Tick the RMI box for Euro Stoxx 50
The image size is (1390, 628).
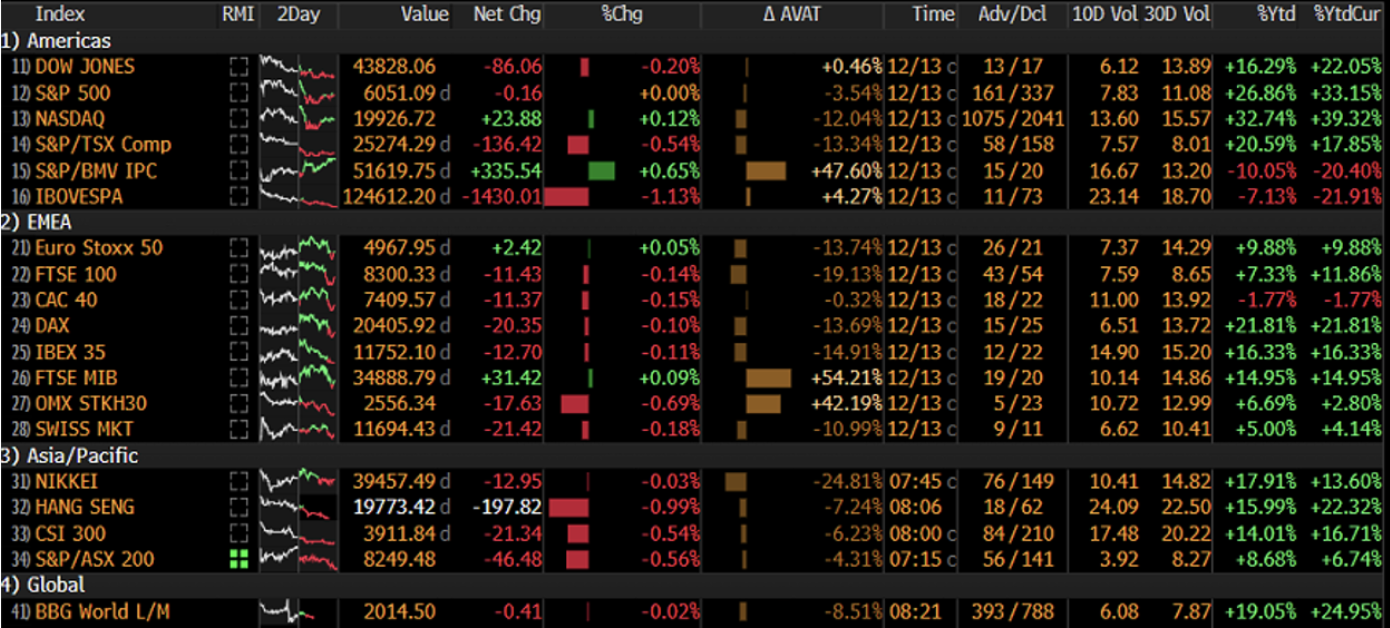pos(237,248)
